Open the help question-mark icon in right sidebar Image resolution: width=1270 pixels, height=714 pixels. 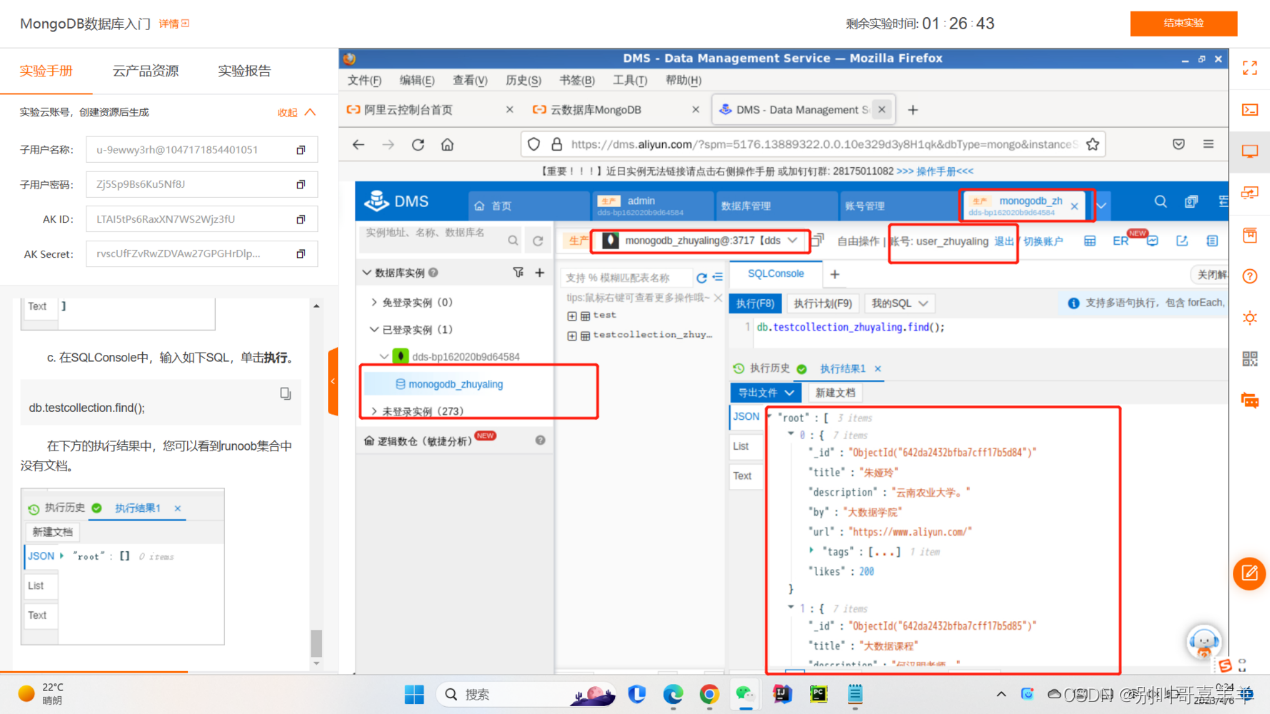click(1249, 277)
